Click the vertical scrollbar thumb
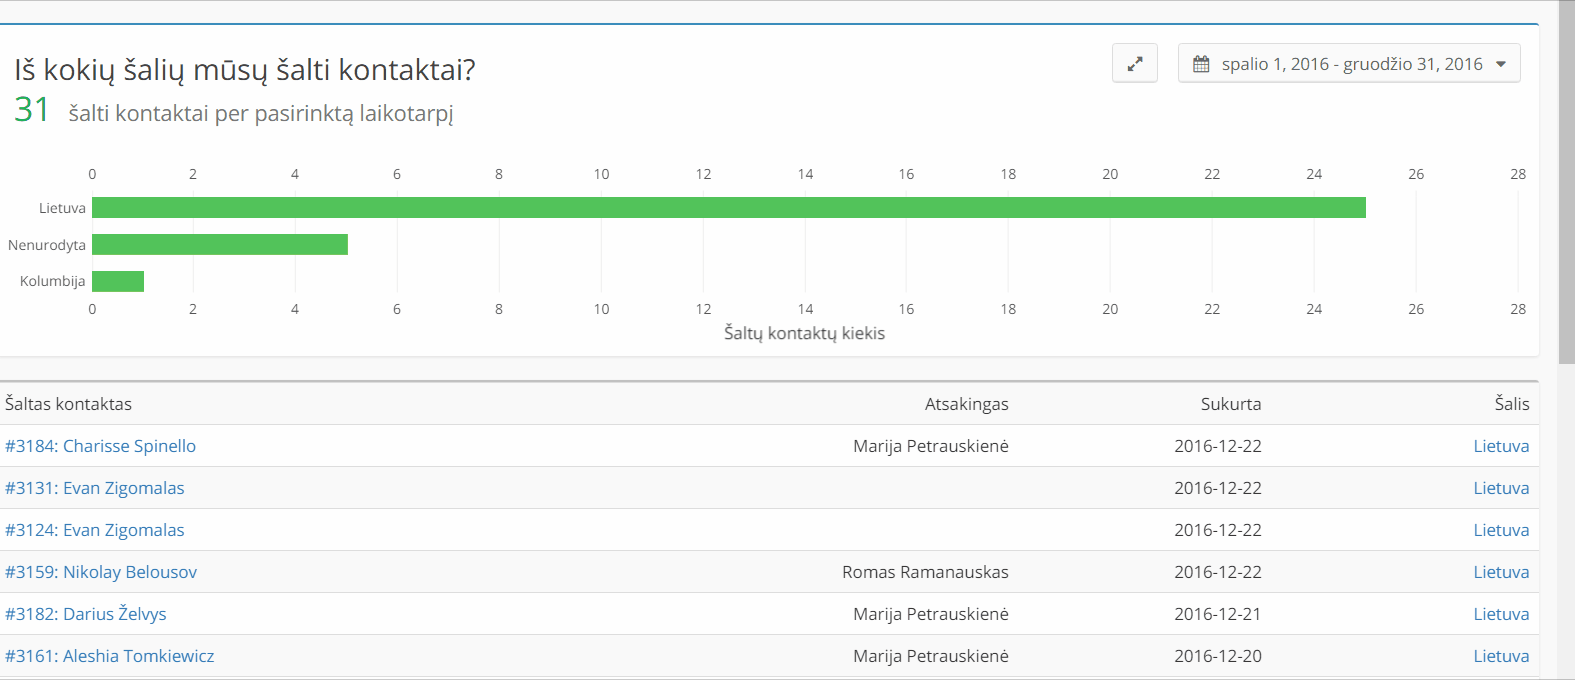 pos(1567,182)
